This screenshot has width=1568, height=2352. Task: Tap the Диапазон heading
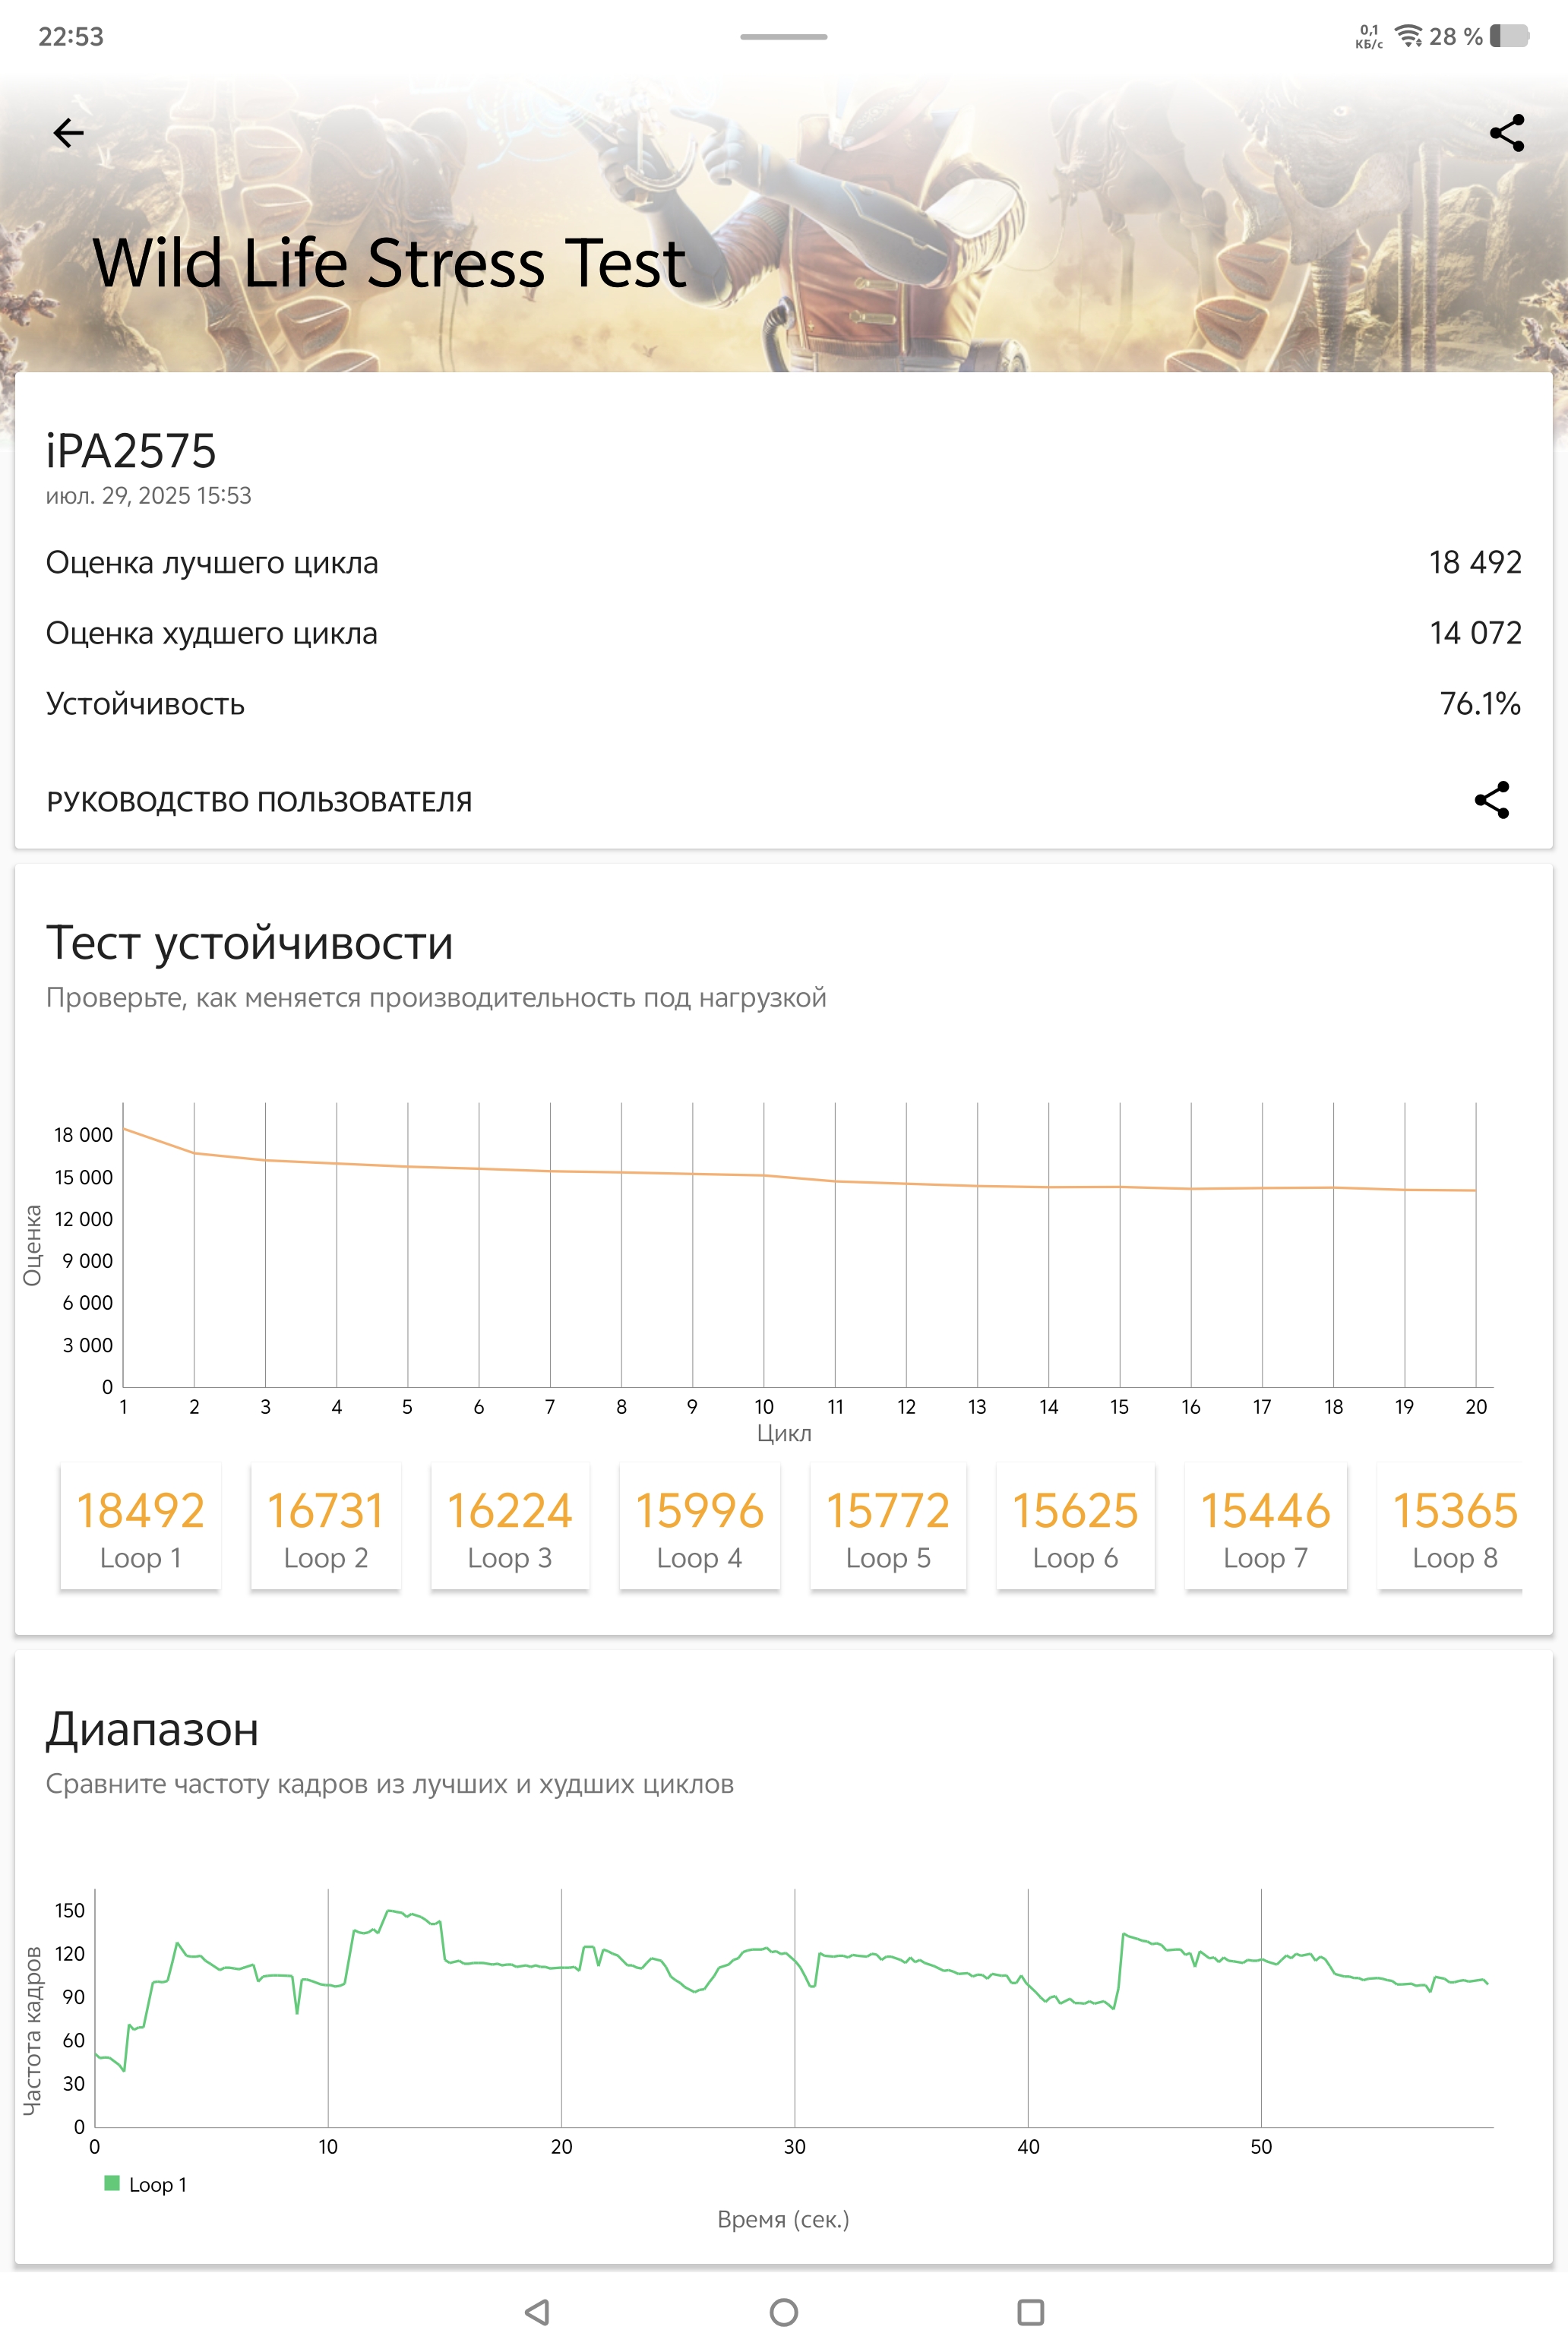[x=152, y=1730]
